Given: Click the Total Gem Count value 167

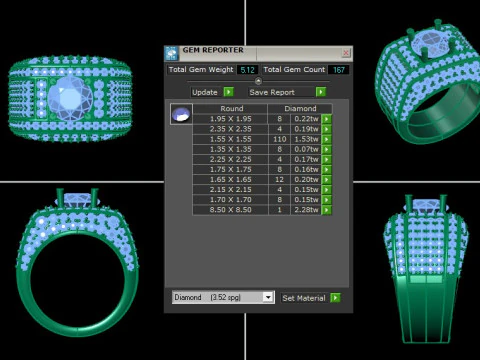Looking at the screenshot, I should 339,70.
